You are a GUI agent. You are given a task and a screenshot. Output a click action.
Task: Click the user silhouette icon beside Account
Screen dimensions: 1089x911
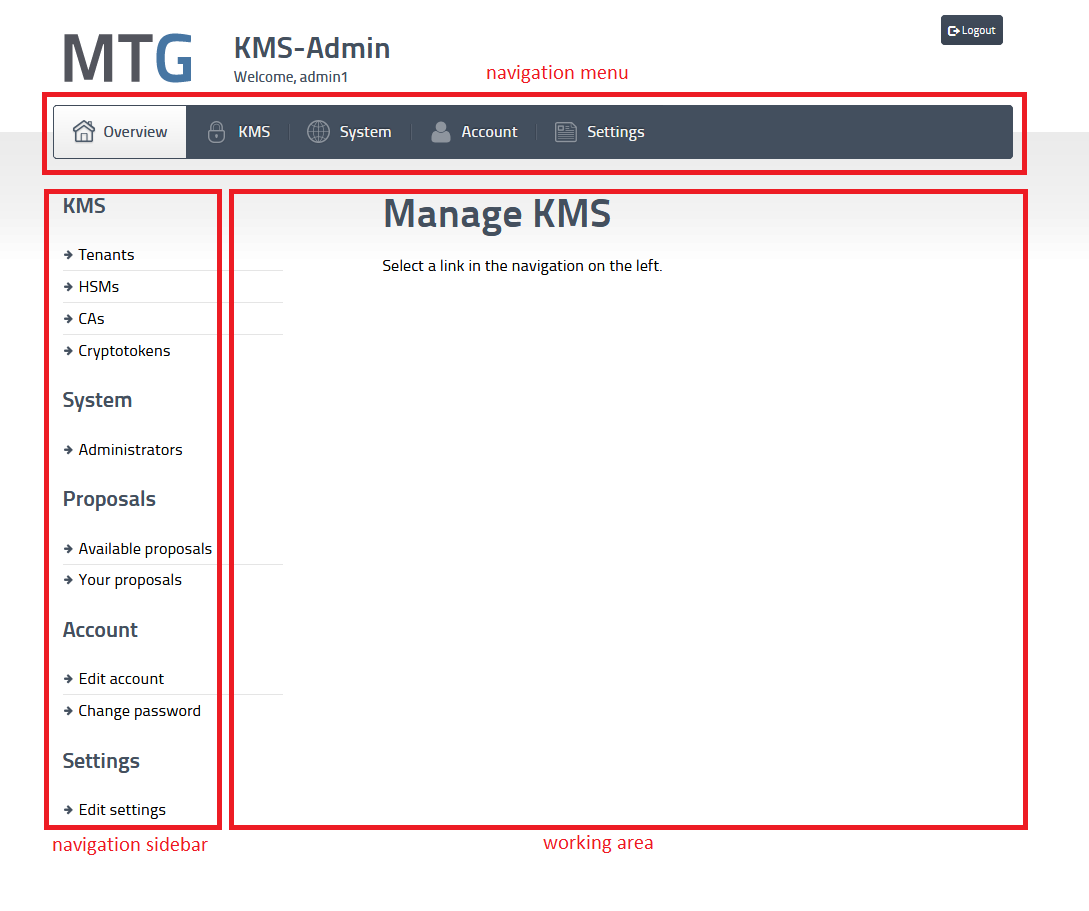coord(441,132)
